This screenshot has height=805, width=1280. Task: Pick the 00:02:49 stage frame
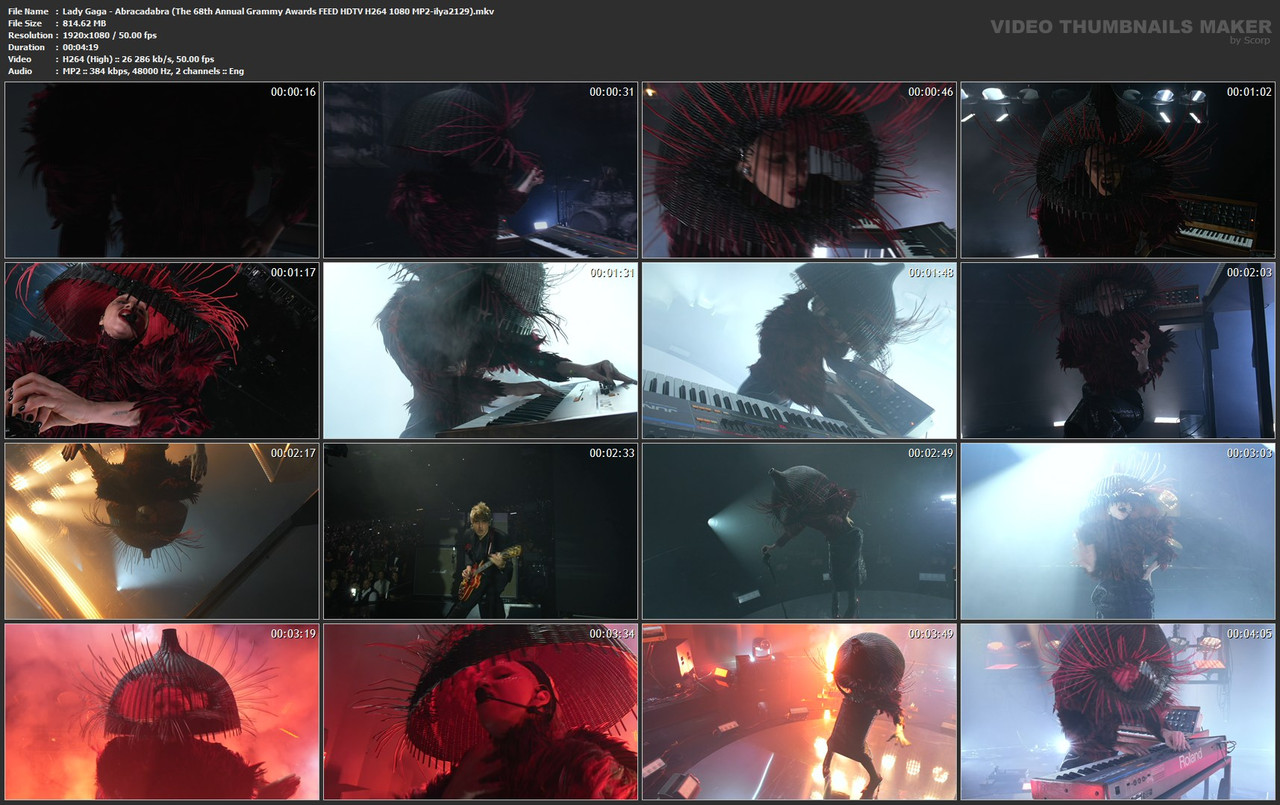click(x=799, y=531)
